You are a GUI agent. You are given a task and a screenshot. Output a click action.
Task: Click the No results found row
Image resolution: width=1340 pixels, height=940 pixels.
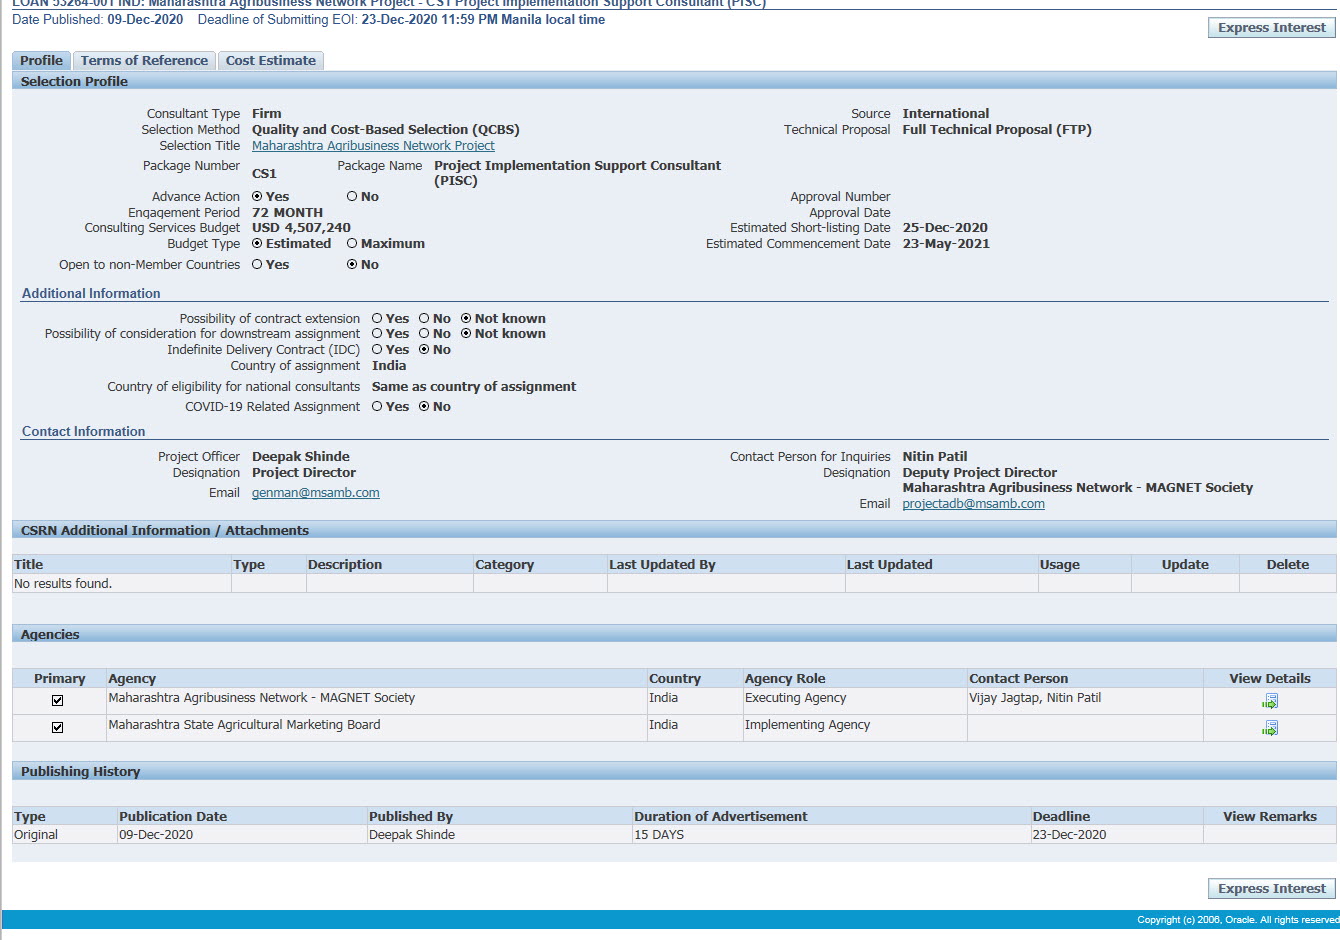tap(674, 584)
